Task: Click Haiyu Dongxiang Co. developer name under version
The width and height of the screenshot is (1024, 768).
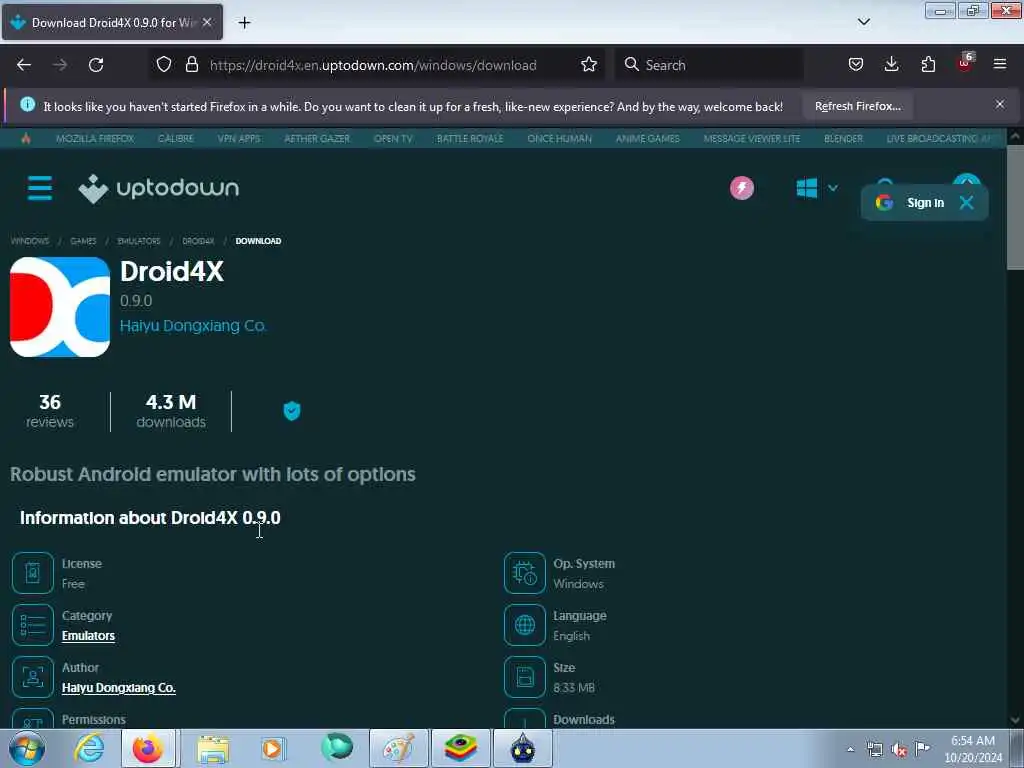Action: pyautogui.click(x=193, y=326)
